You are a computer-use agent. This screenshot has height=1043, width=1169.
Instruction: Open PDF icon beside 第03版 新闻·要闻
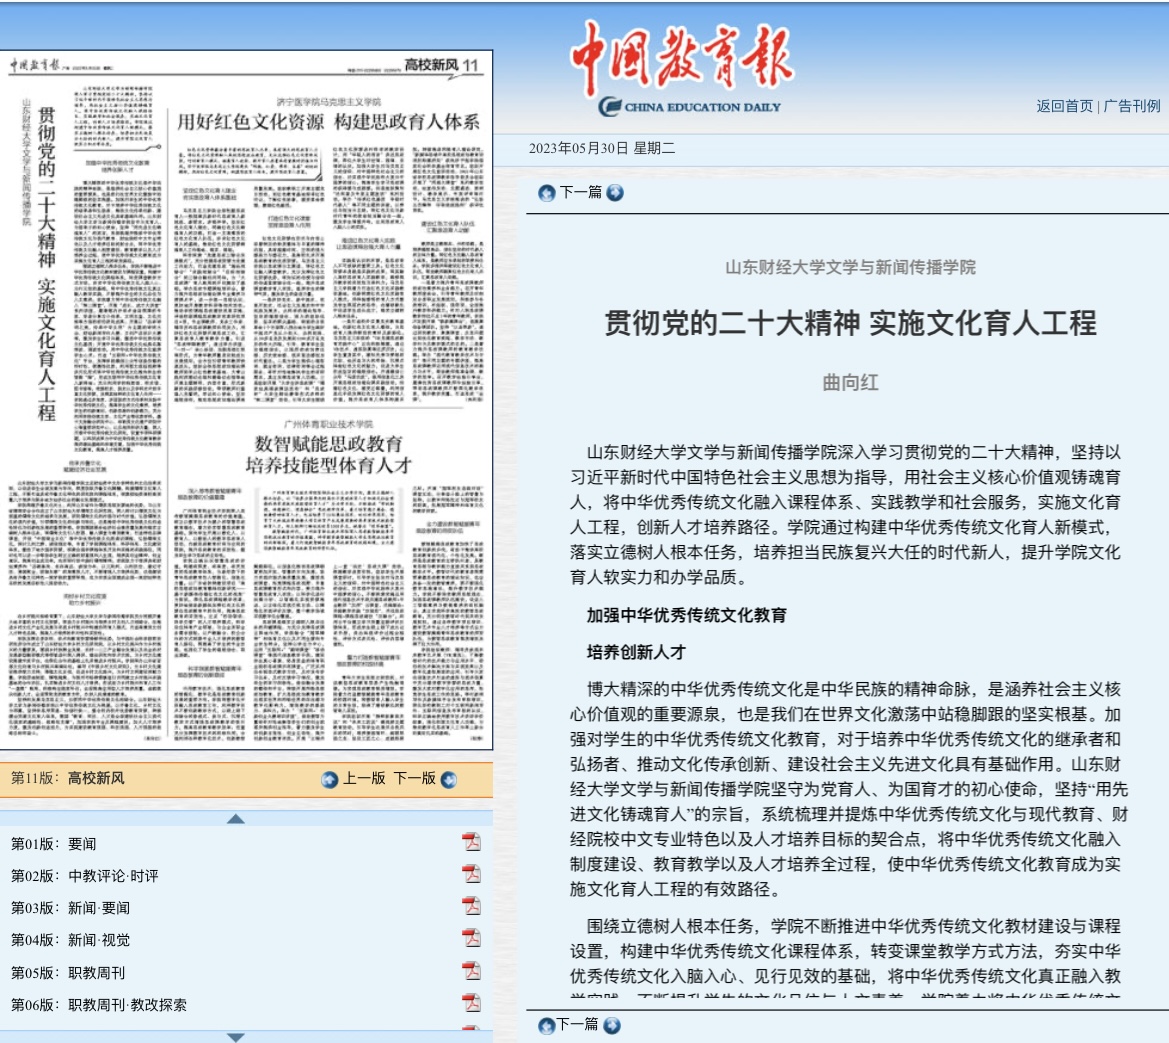[471, 907]
